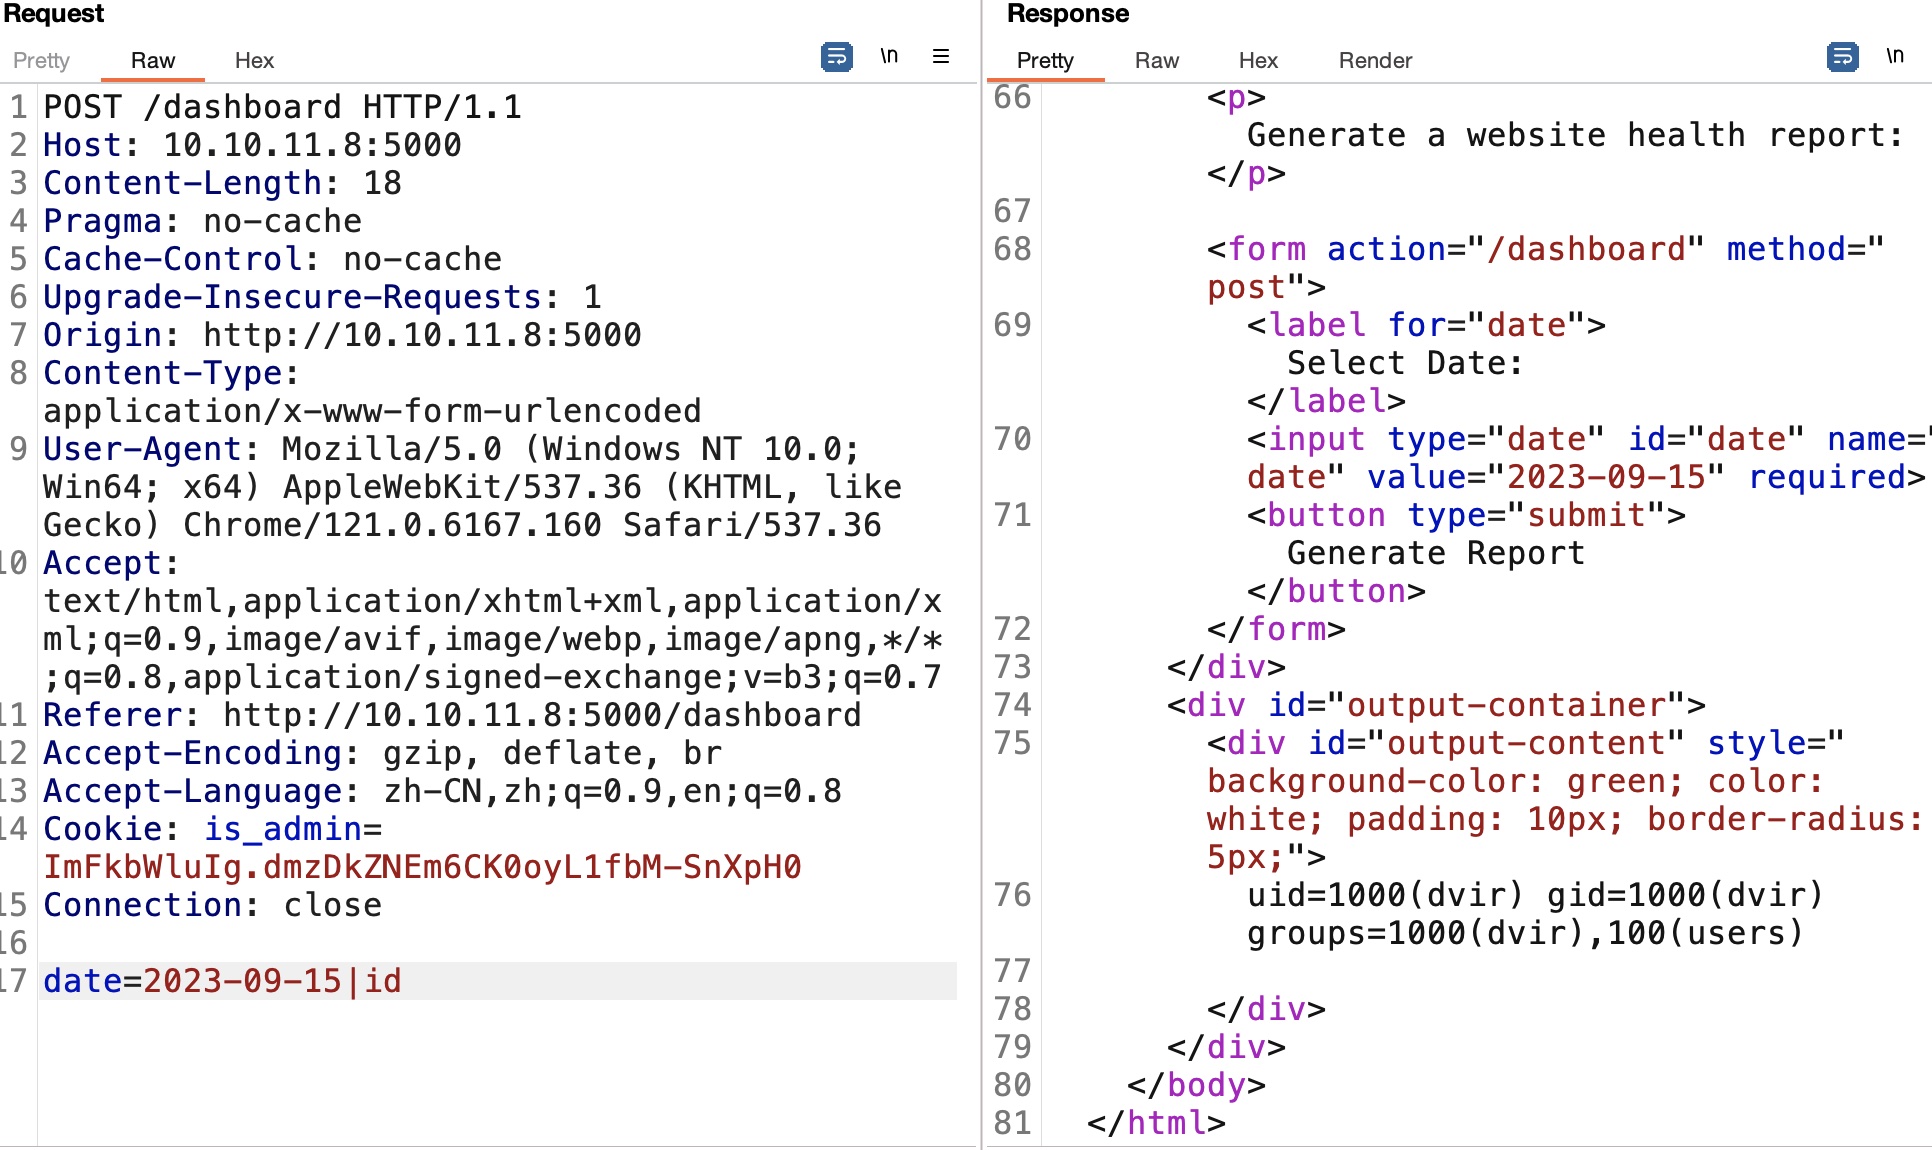Click the Referer header URL in request
1932x1150 pixels.
[542, 715]
